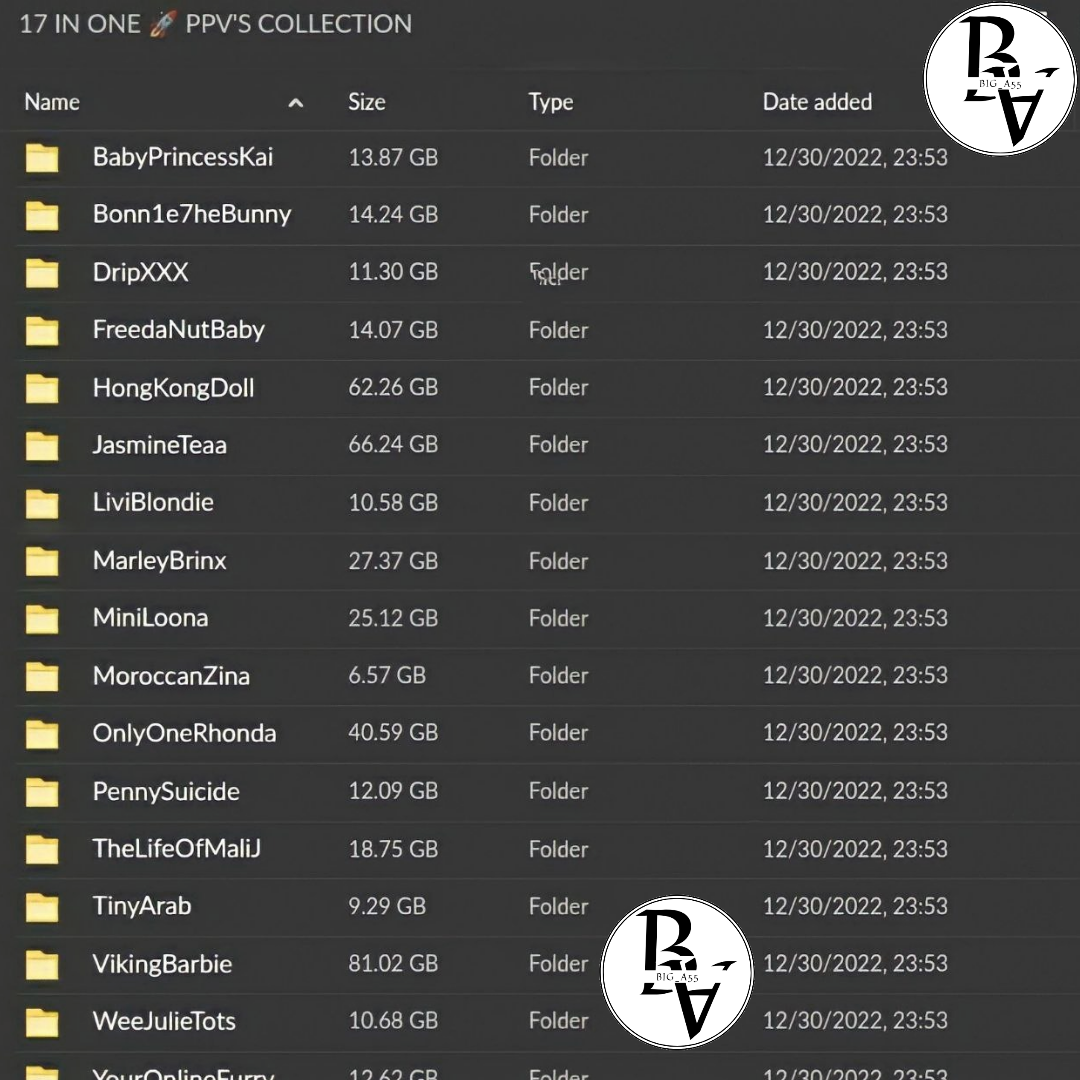The width and height of the screenshot is (1080, 1080).
Task: Click the BIG_A55 watermark near VikingBarbie row
Action: (x=677, y=972)
